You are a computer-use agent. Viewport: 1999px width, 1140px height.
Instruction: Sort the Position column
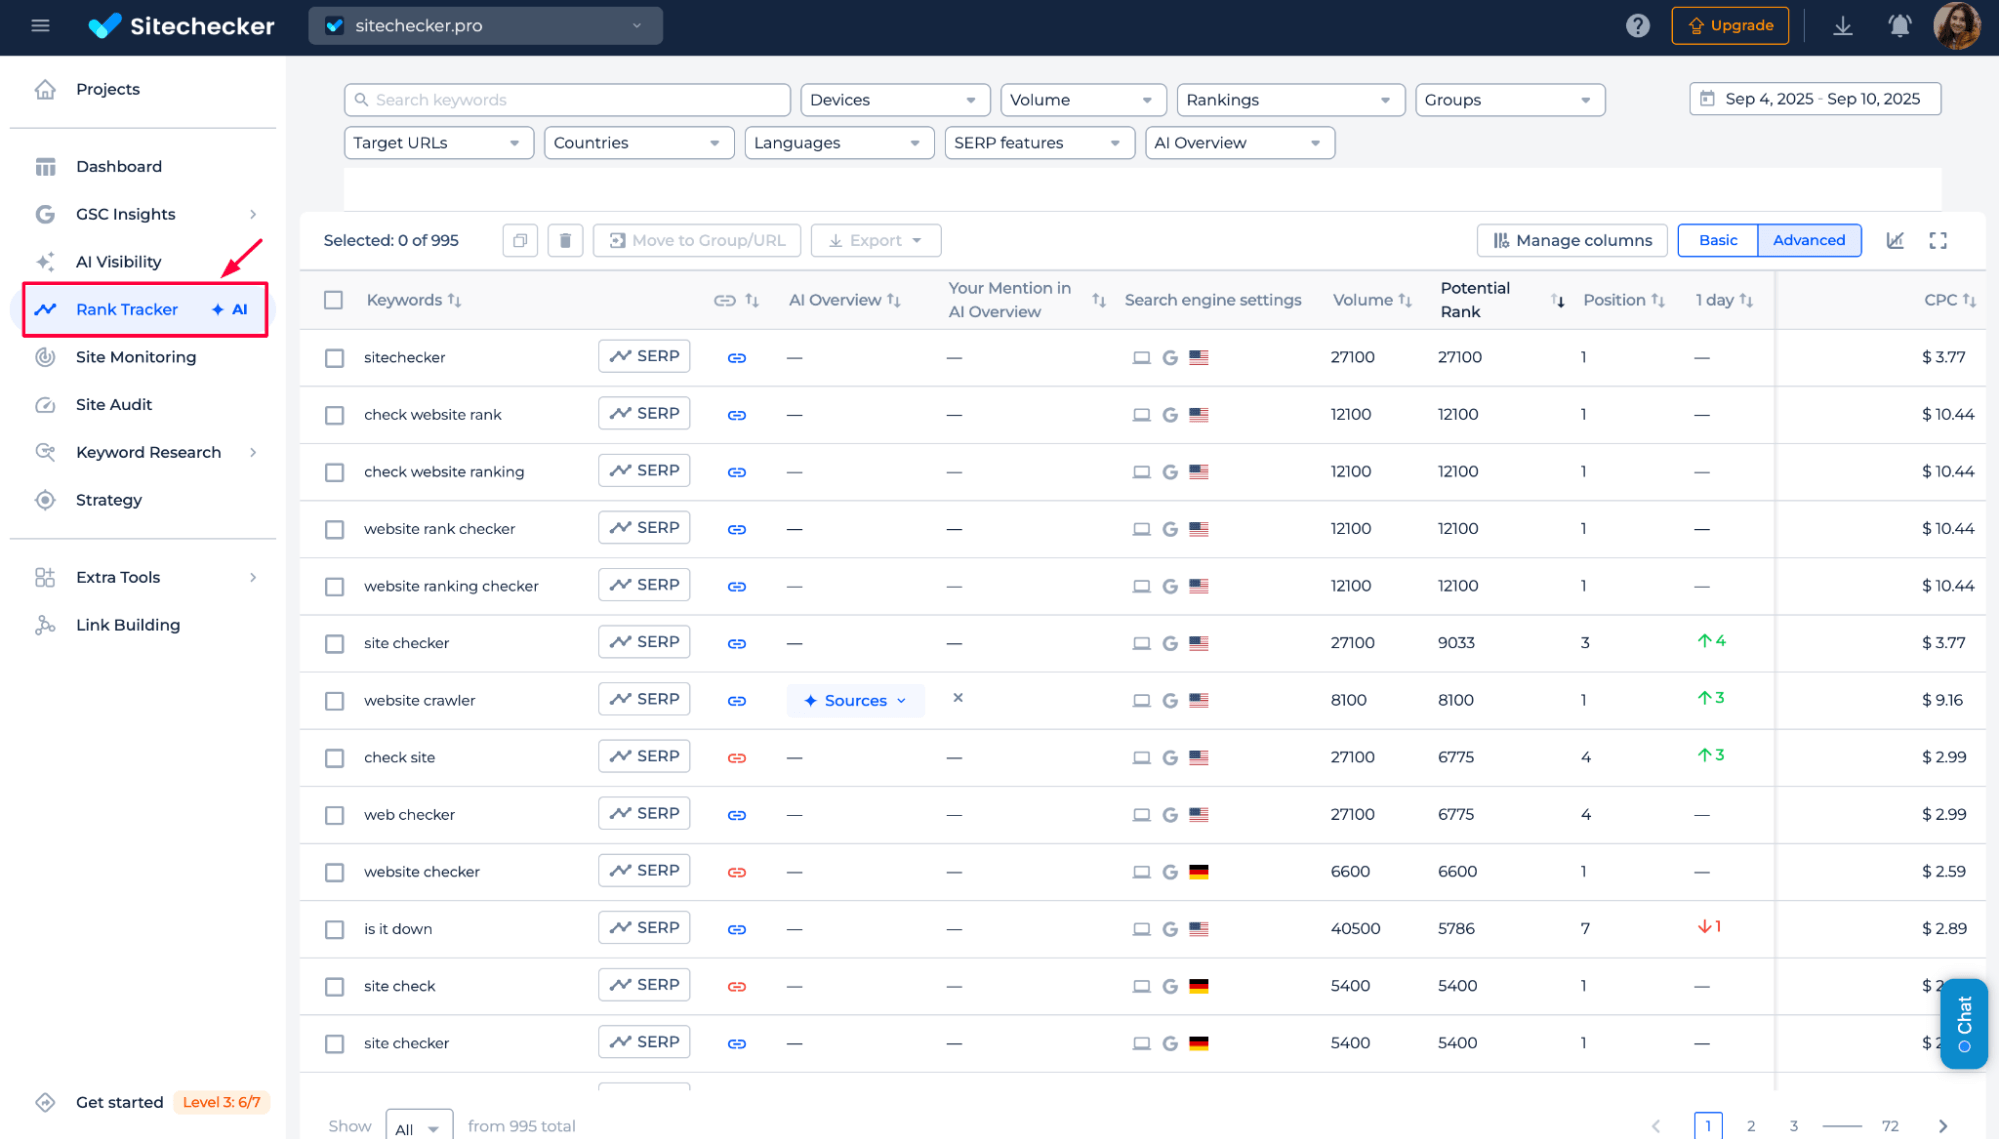tap(1658, 300)
